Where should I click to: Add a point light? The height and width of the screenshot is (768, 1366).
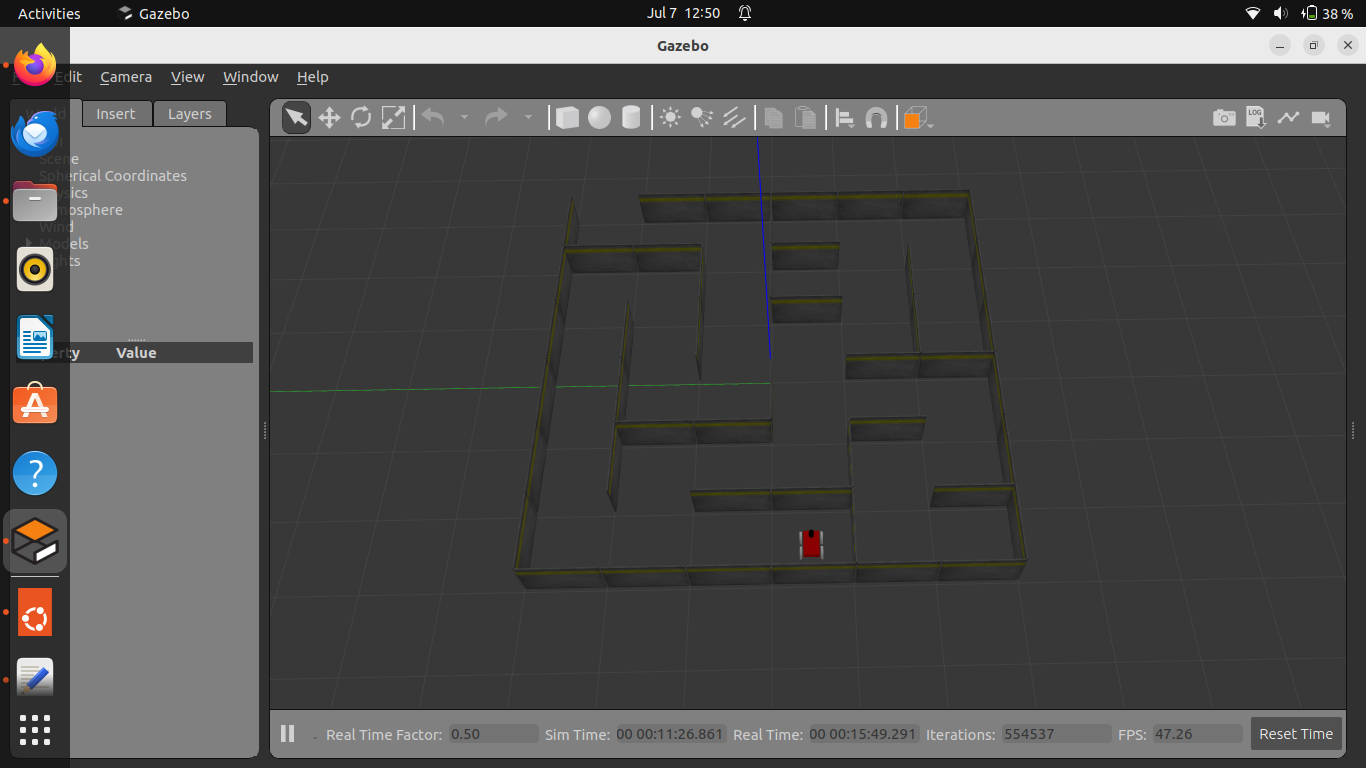coord(671,118)
